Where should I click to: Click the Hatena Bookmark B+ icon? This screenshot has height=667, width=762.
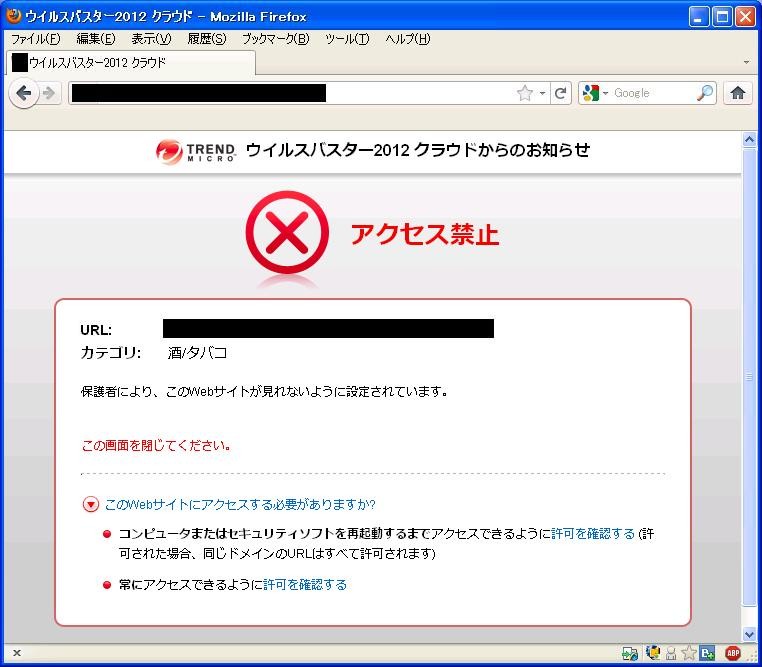click(x=707, y=653)
